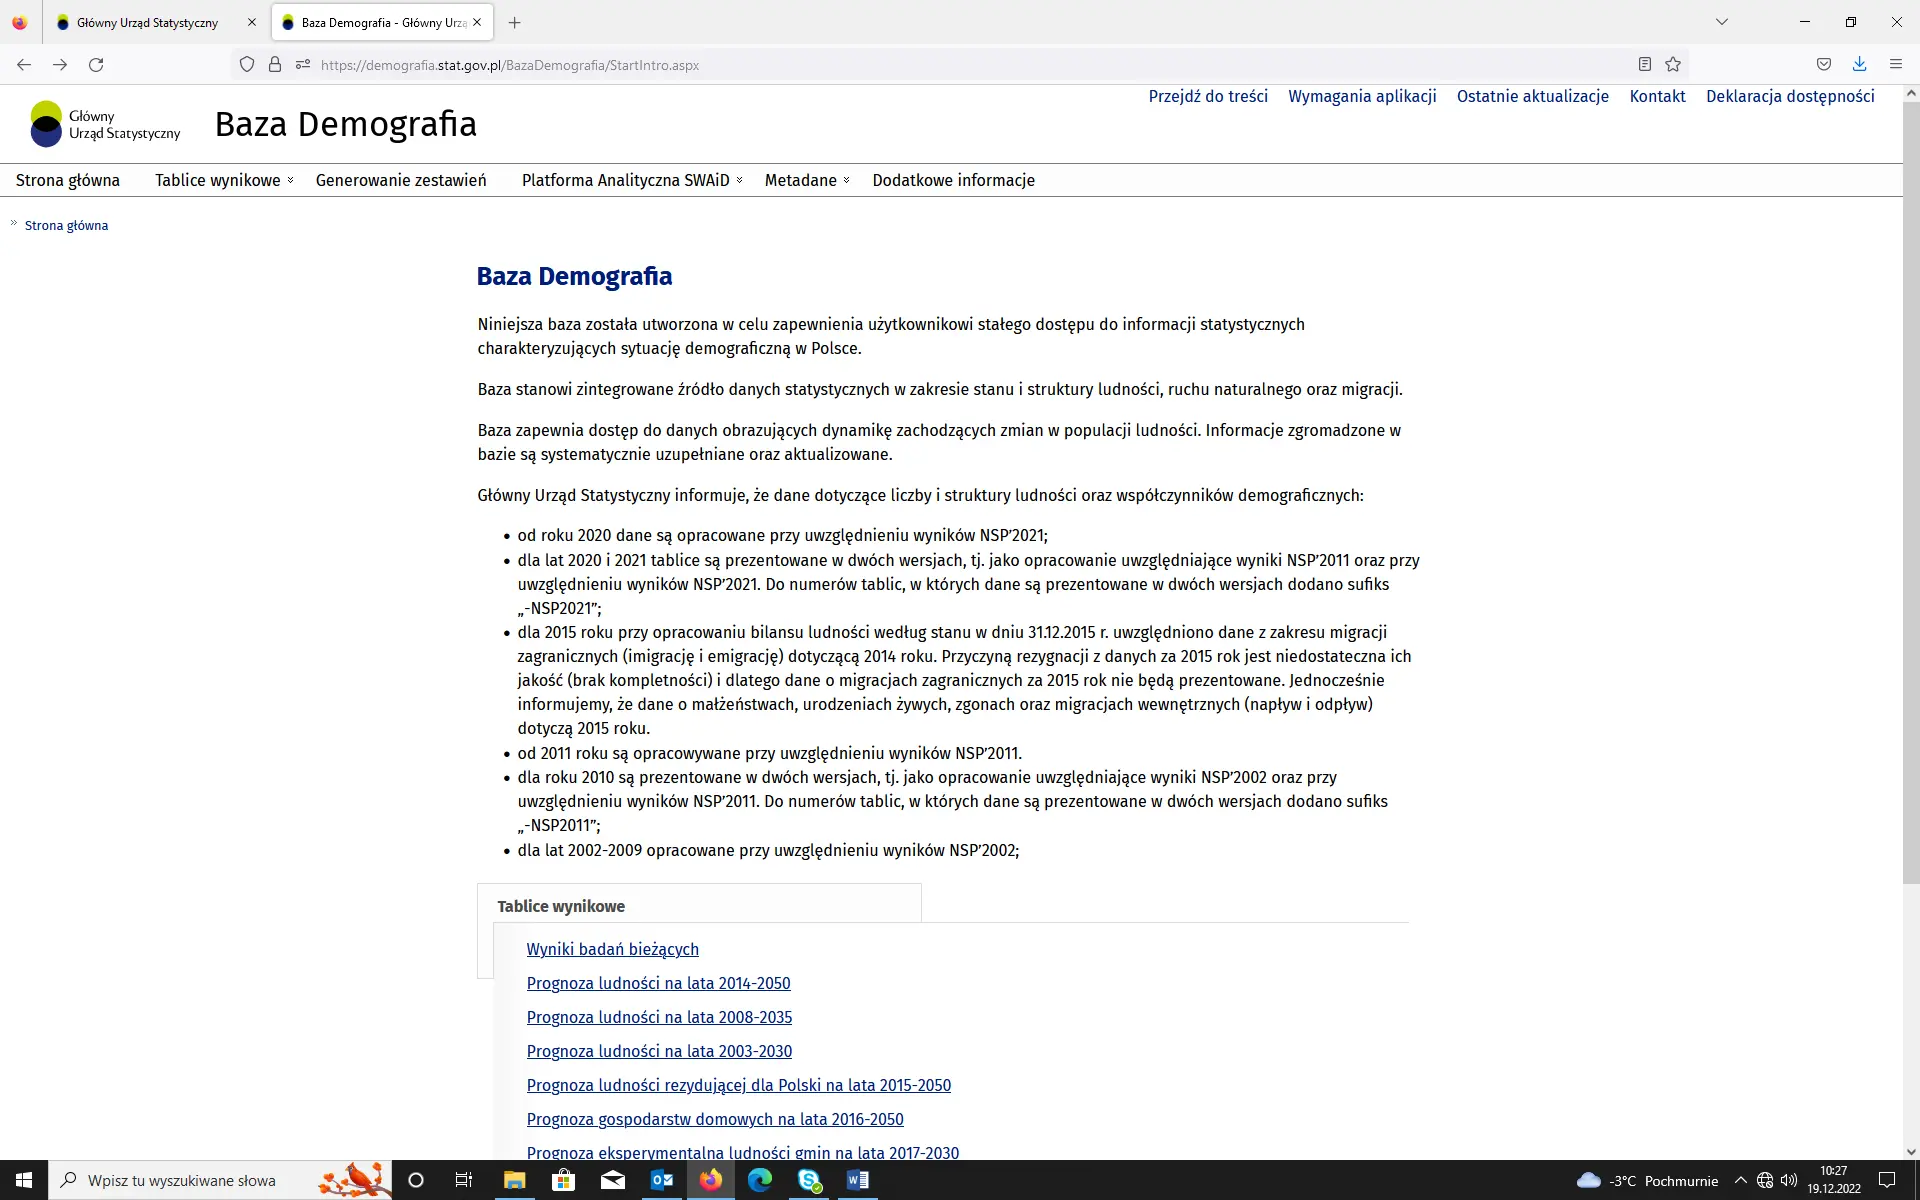Image resolution: width=1920 pixels, height=1200 pixels.
Task: Click the Firefox View icon left of tabs
Action: 20,22
